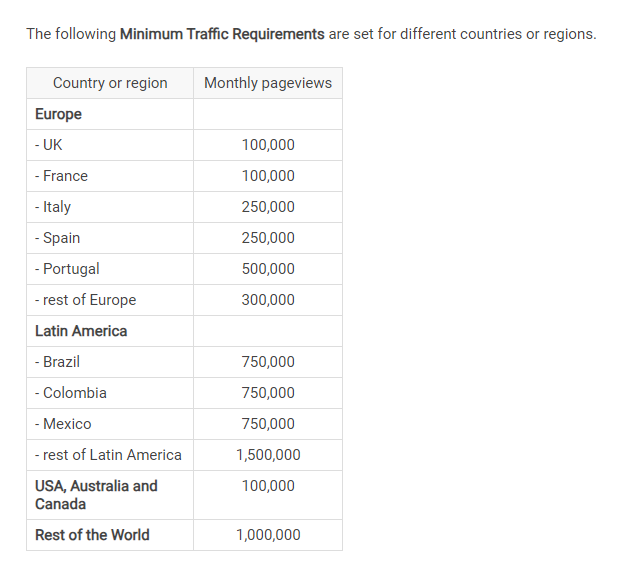Select the Portugal row label
631x565 pixels.
pos(67,269)
